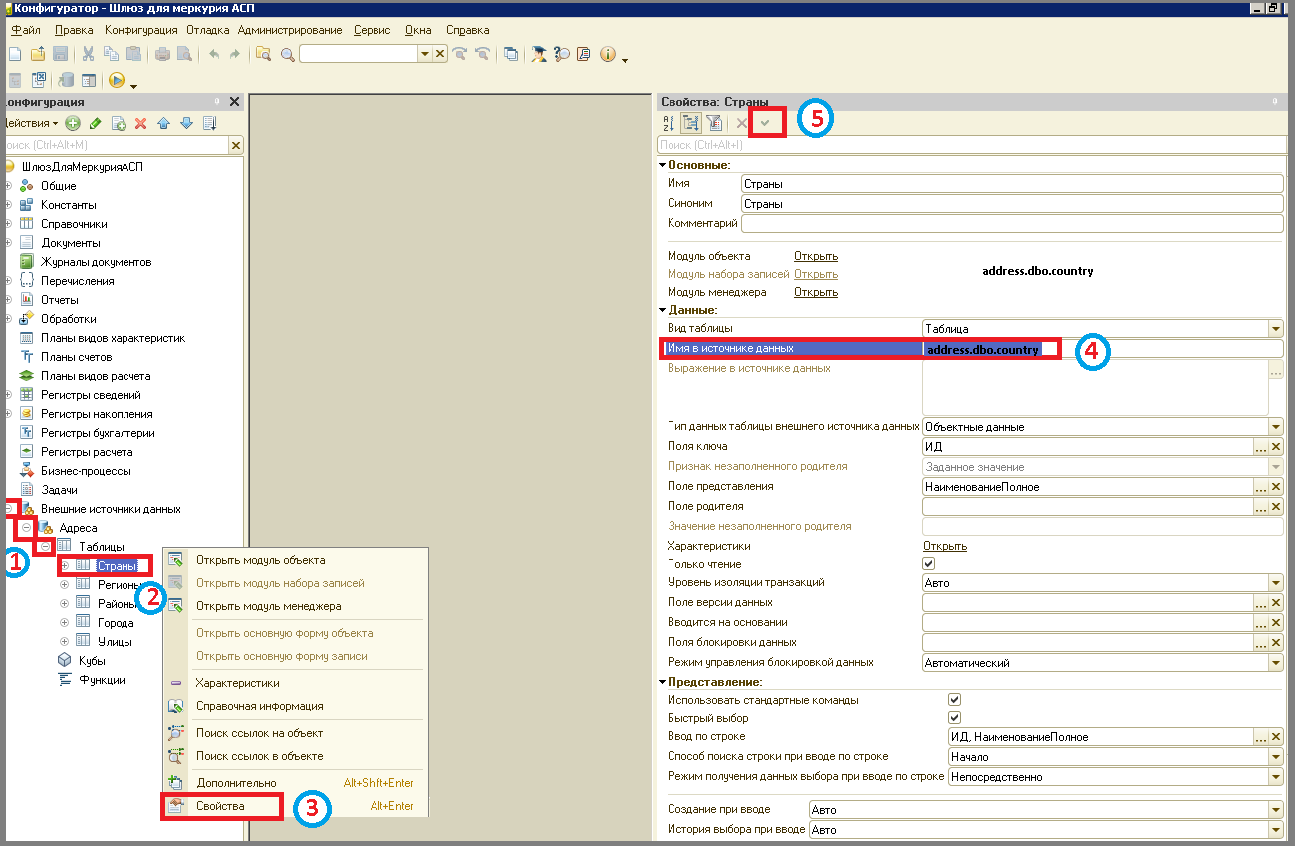
Task: Move the object down with the blue arrow
Action: pos(186,123)
